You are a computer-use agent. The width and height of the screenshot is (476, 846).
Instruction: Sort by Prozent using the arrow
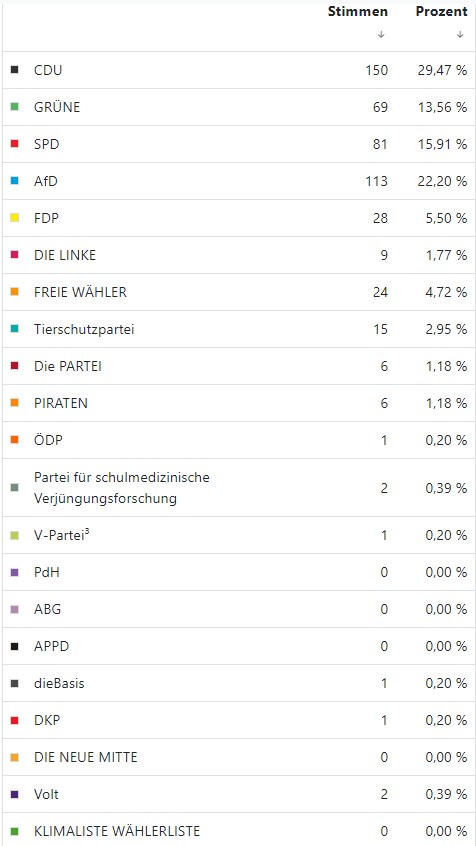[460, 34]
